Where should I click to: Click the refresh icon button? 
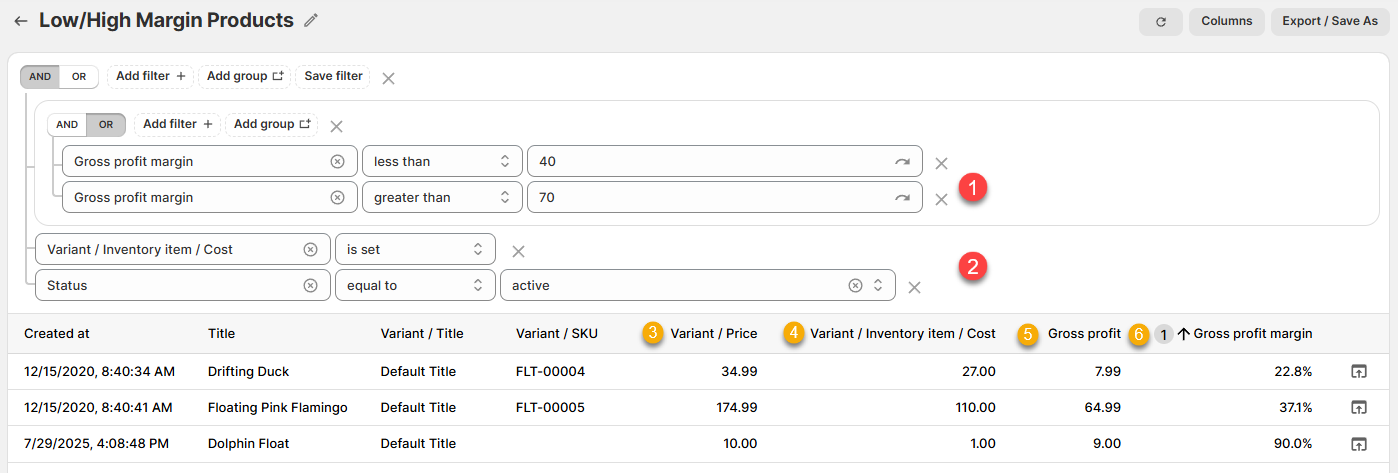(x=1160, y=22)
